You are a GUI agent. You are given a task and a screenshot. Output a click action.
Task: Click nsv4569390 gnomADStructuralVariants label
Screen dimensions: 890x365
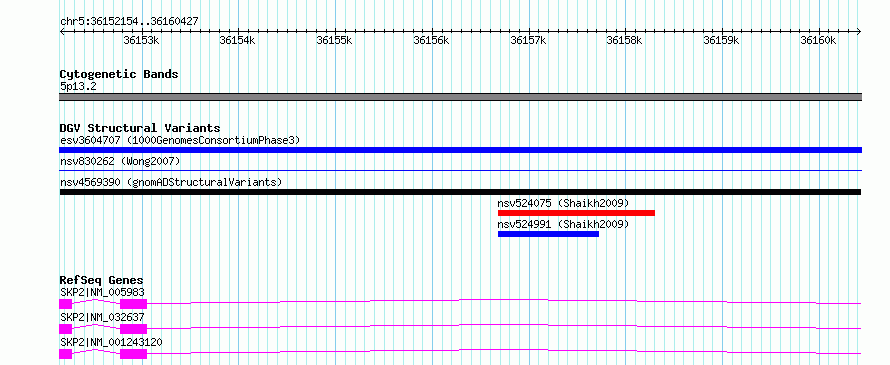[171, 182]
